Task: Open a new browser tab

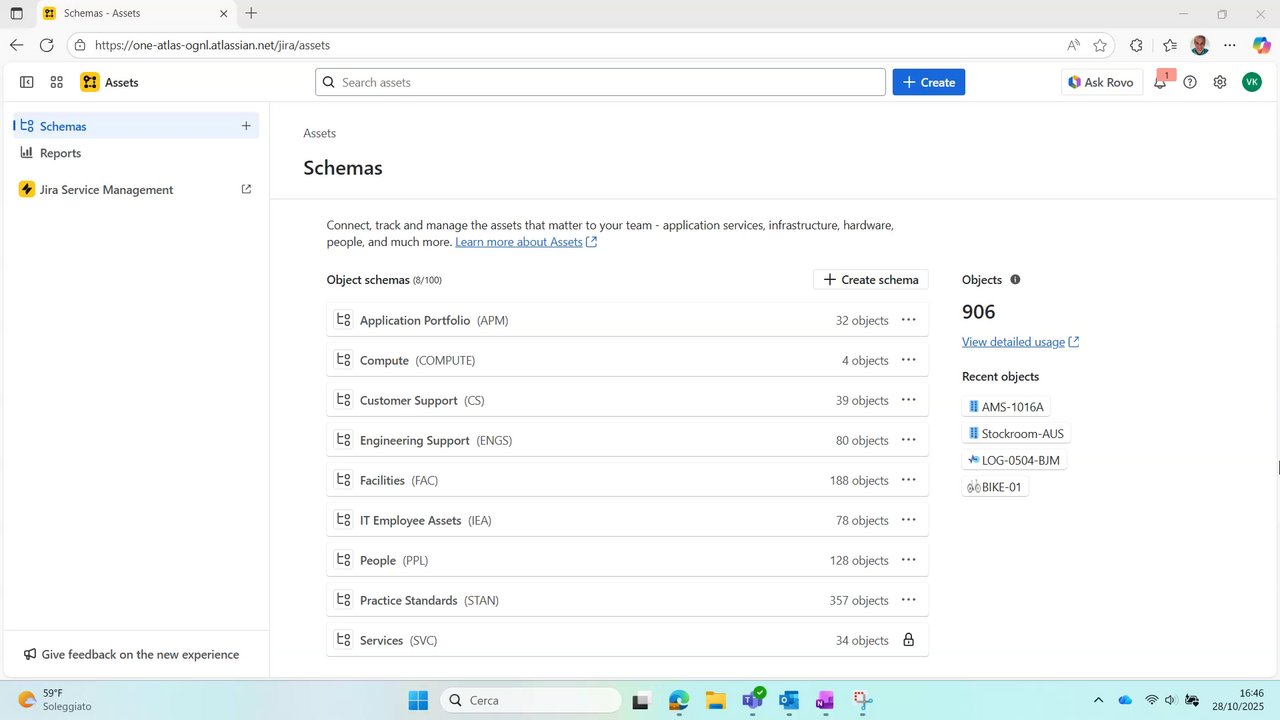Action: (251, 13)
